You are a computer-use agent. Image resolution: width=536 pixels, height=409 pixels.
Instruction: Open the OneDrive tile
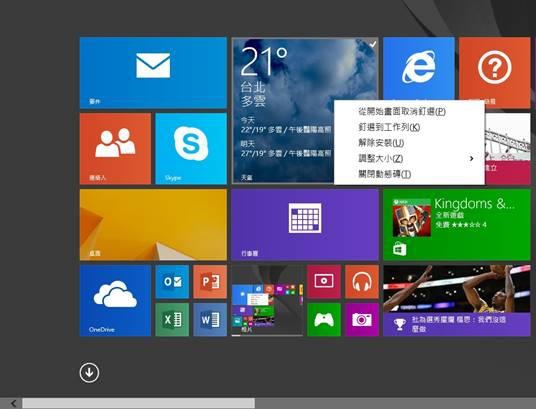pyautogui.click(x=115, y=301)
